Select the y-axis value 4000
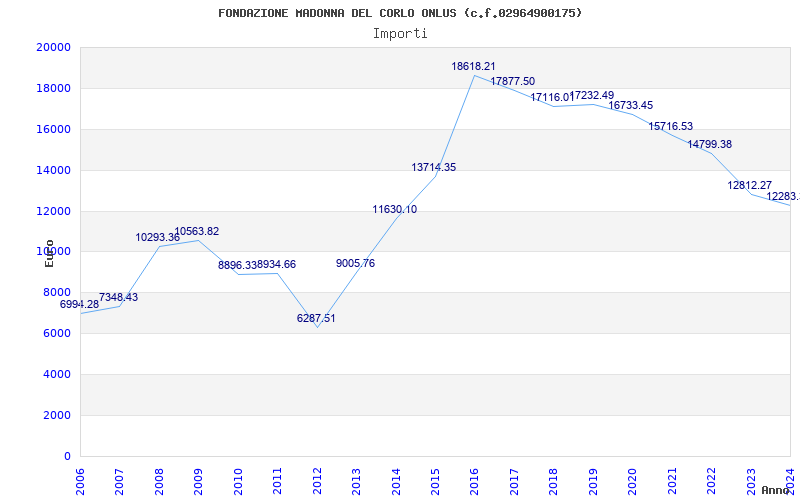Viewport: 800px width, 500px height. coord(57,374)
